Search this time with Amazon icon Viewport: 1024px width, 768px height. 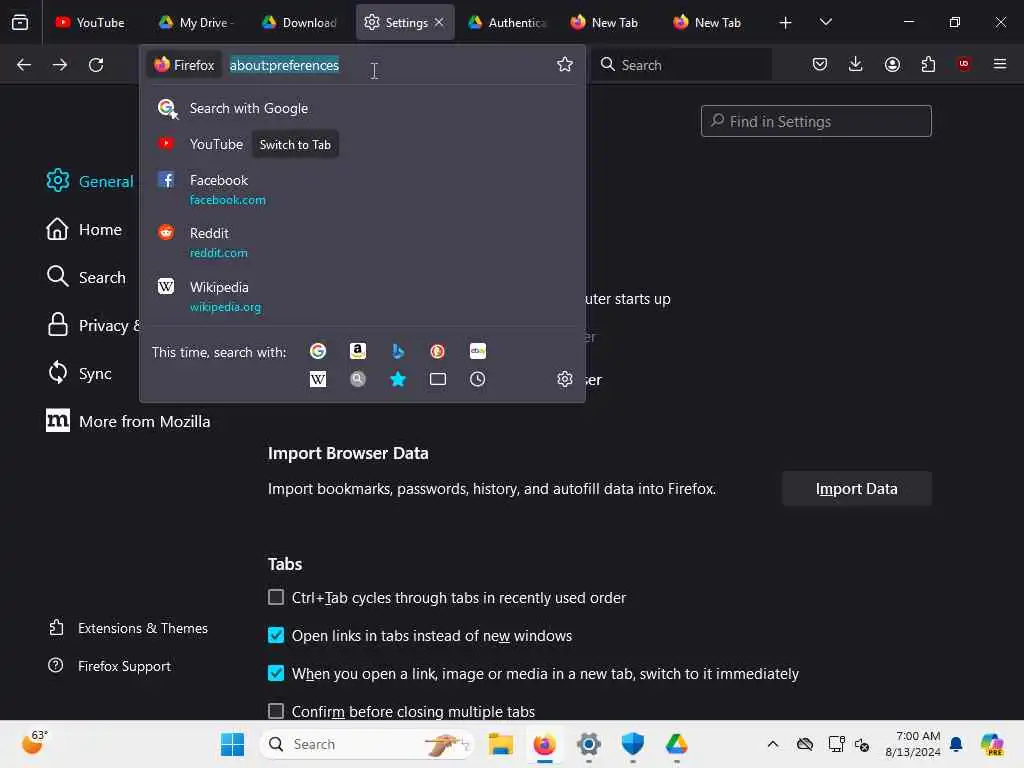[358, 351]
